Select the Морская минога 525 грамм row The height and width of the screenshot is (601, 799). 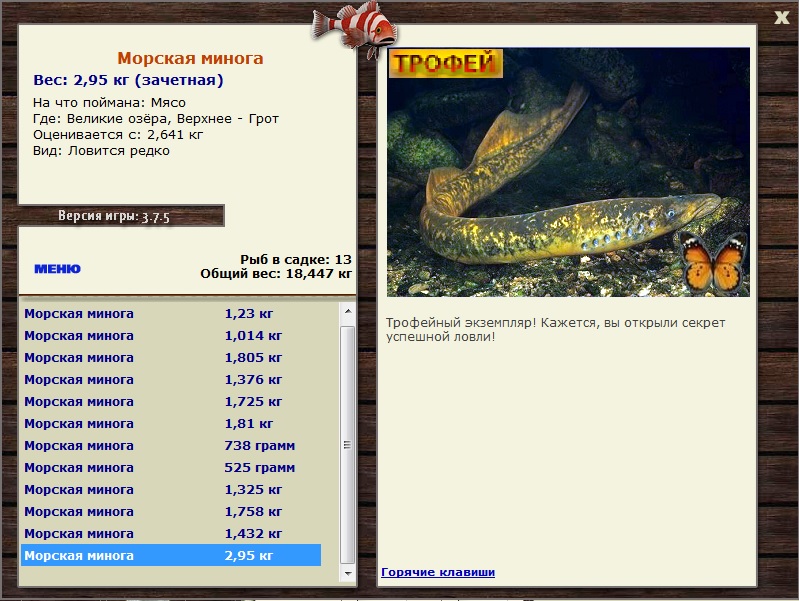coord(171,467)
